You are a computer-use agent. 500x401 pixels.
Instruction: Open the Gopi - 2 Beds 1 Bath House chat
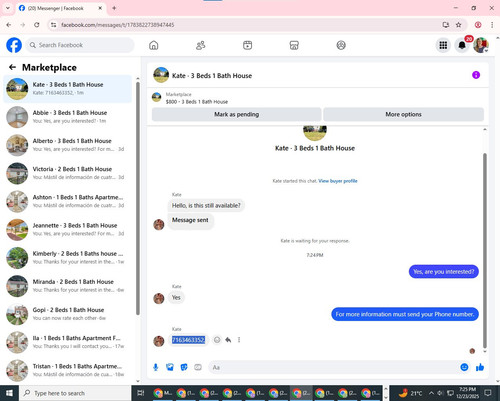coord(68,314)
